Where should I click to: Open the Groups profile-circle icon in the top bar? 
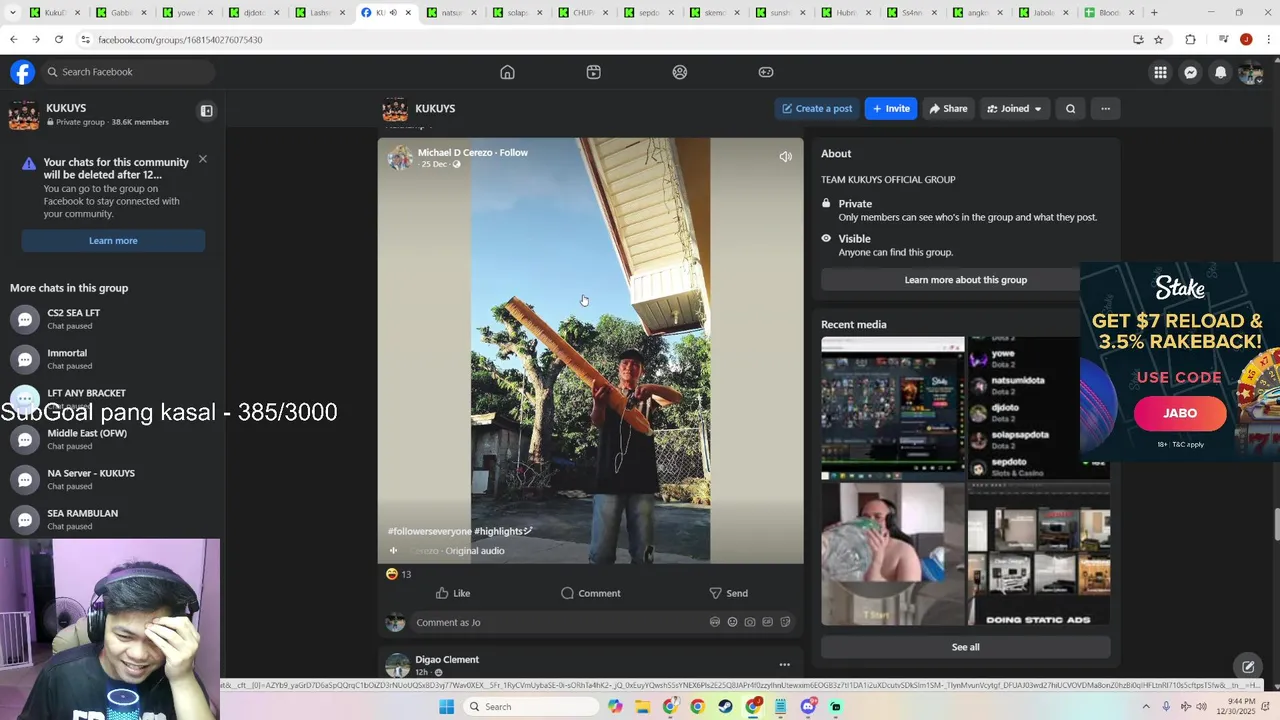click(x=680, y=72)
